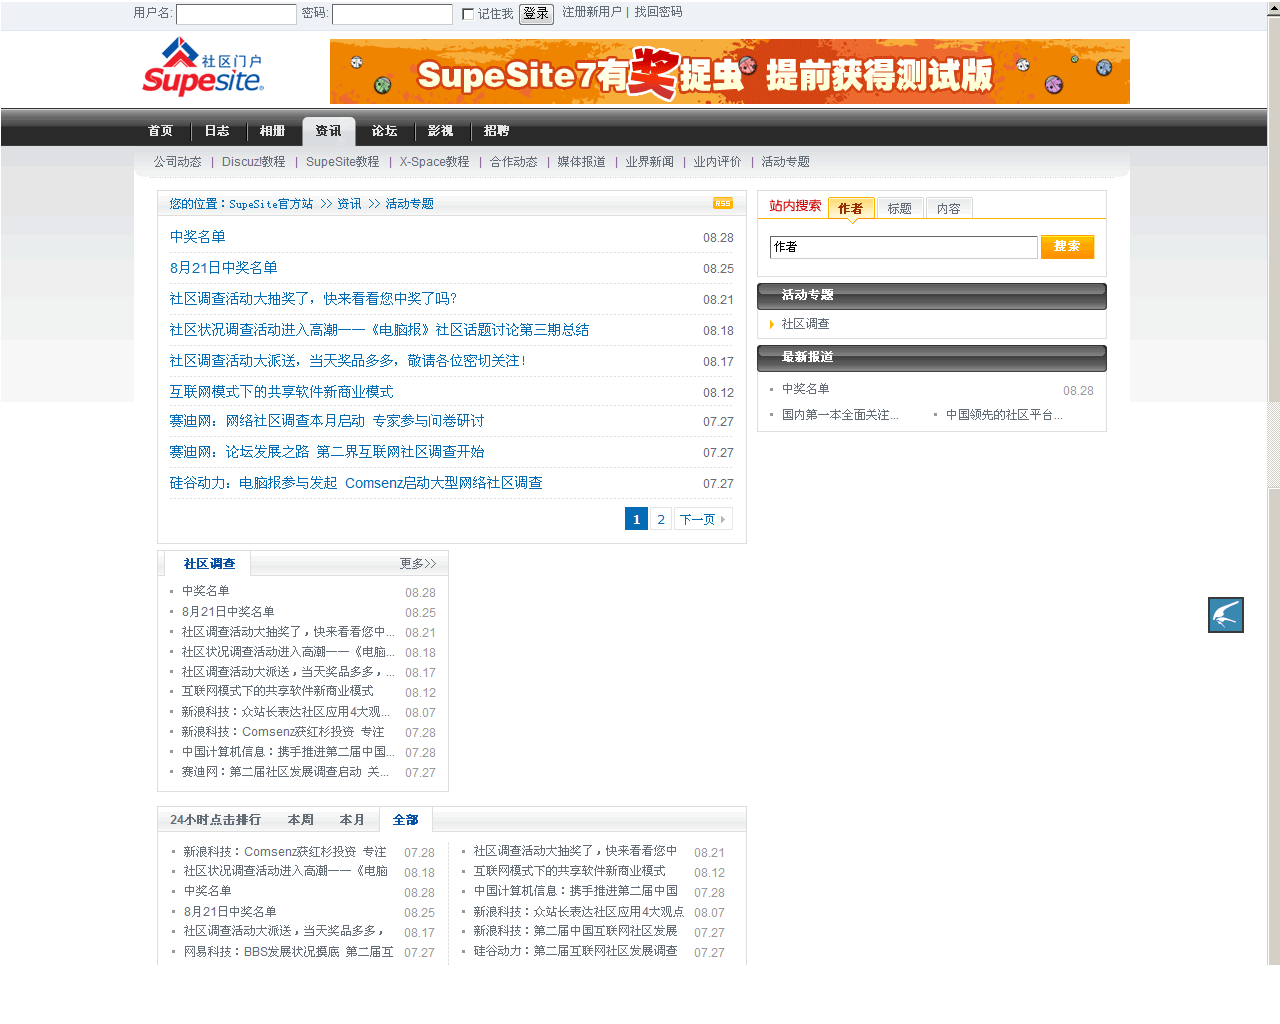Open the 找回密码 link
The height and width of the screenshot is (1024, 1280).
tap(658, 12)
